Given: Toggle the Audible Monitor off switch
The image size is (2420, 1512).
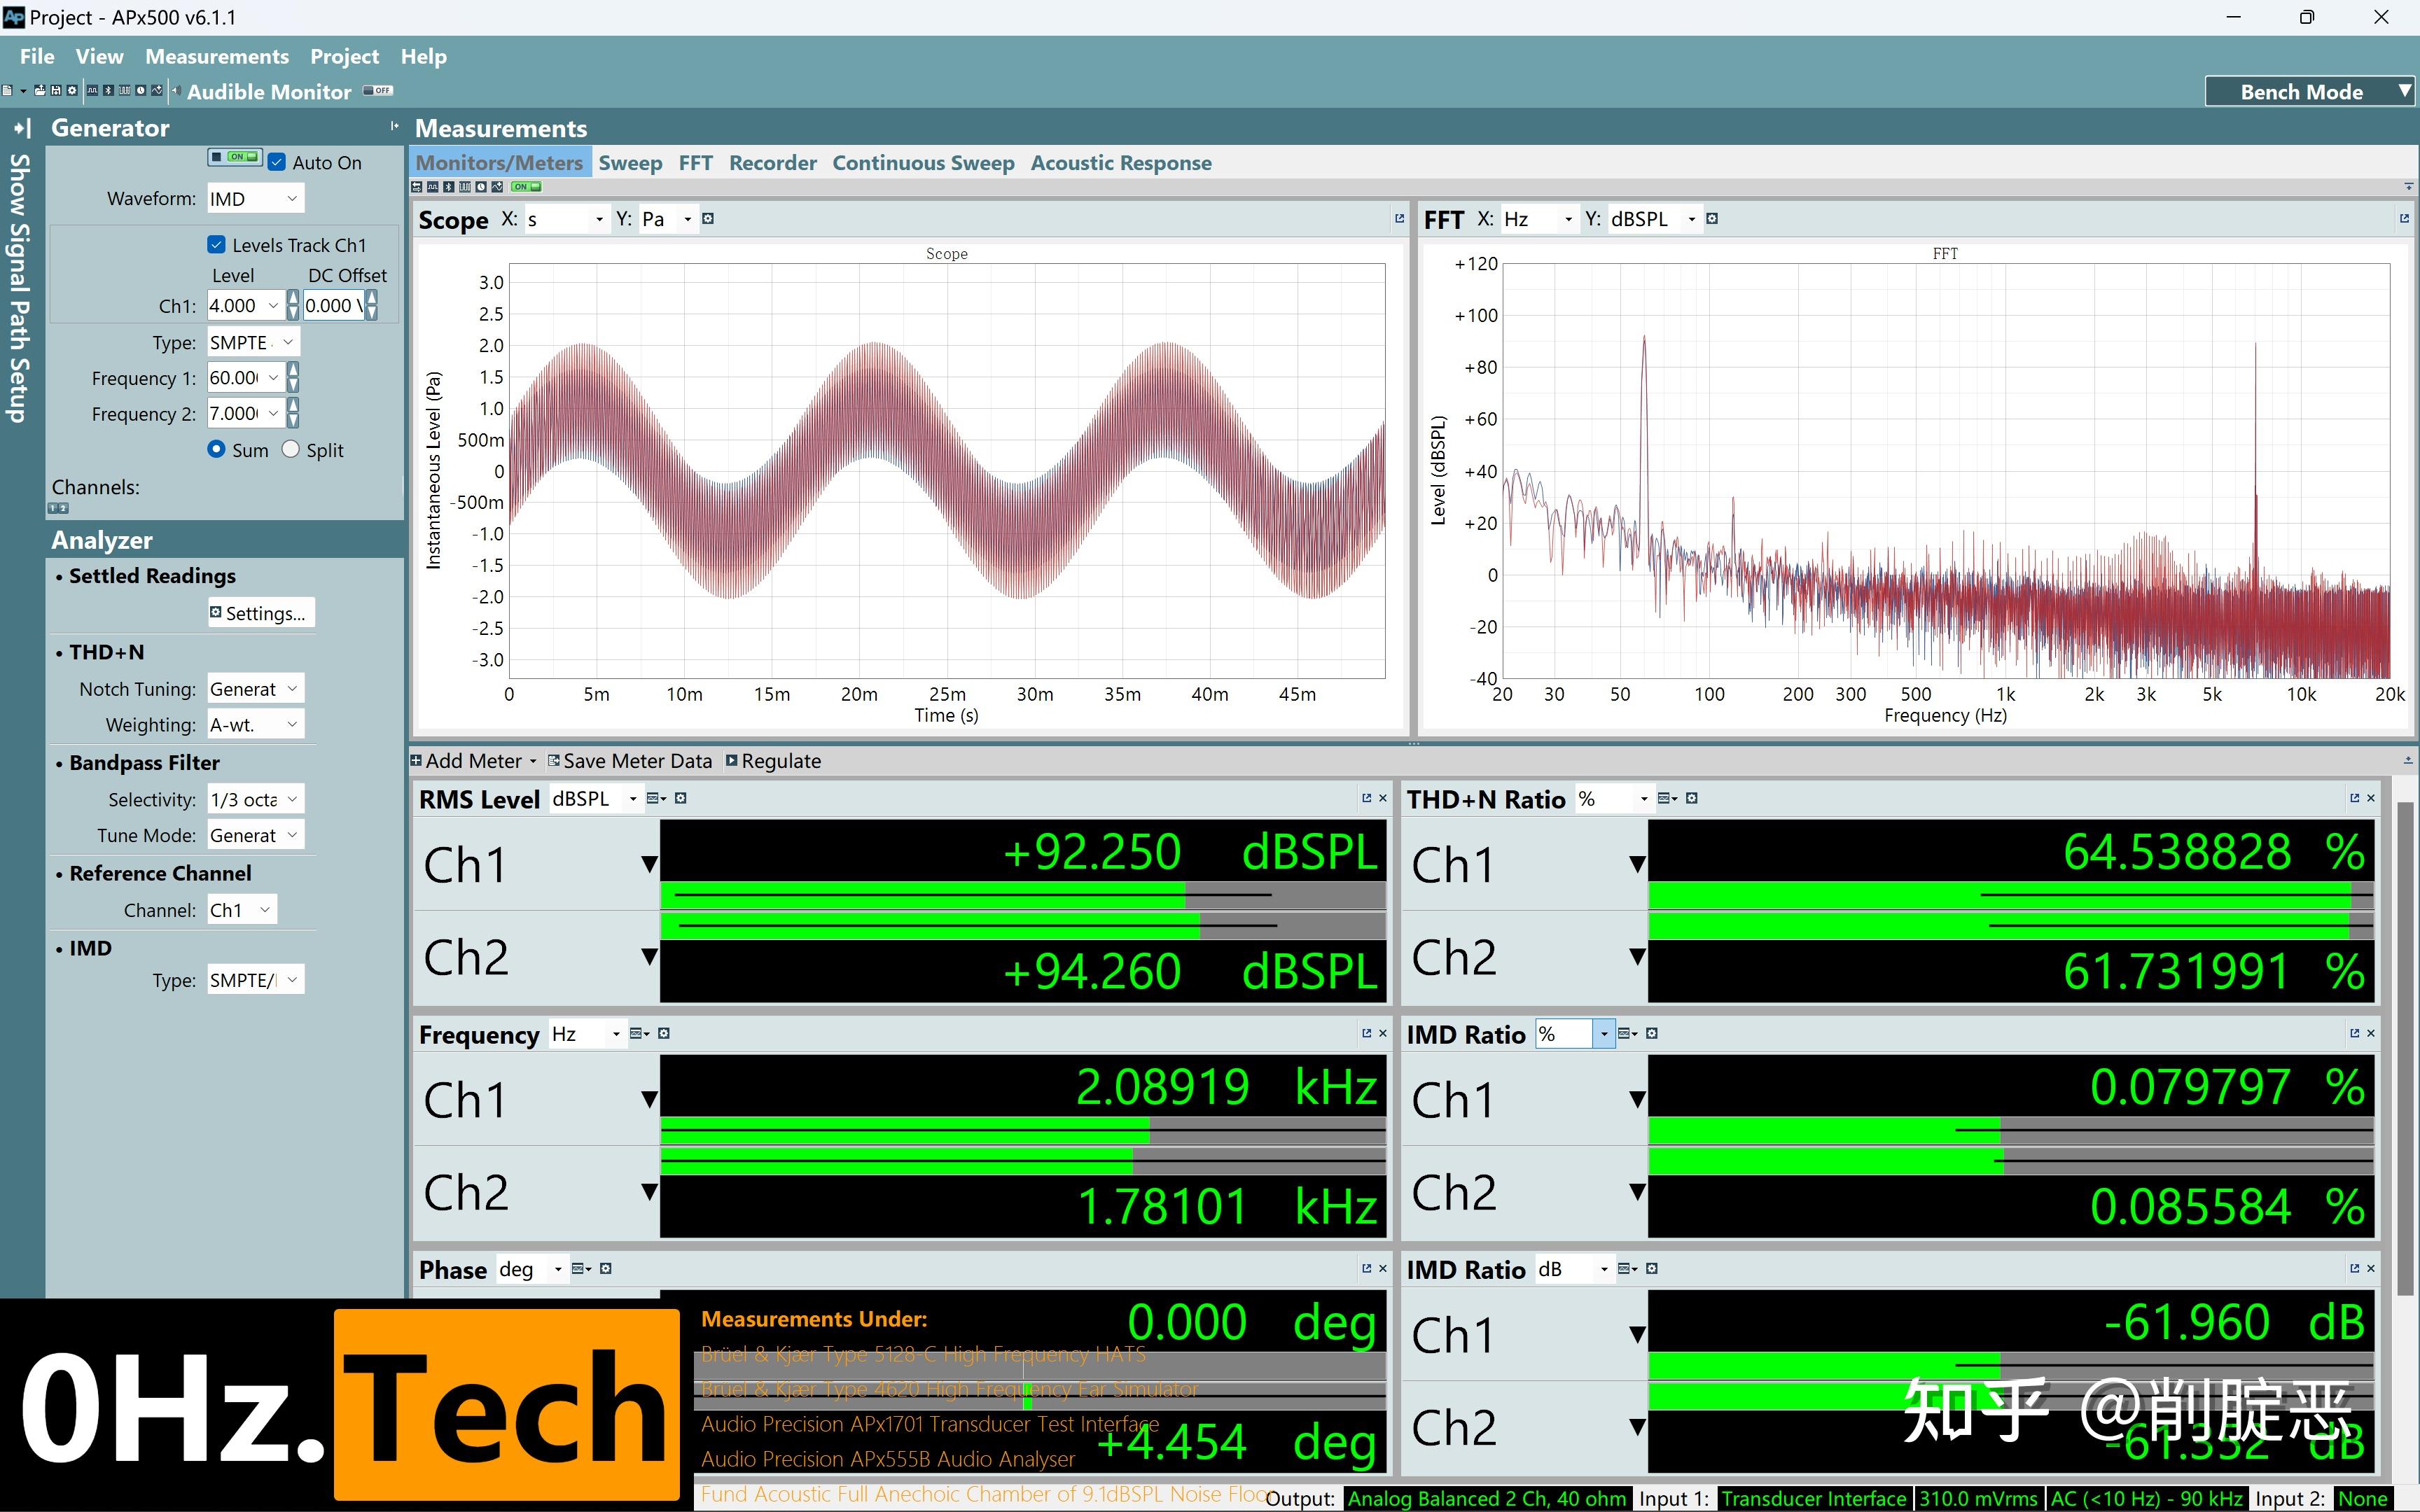Looking at the screenshot, I should pos(378,91).
